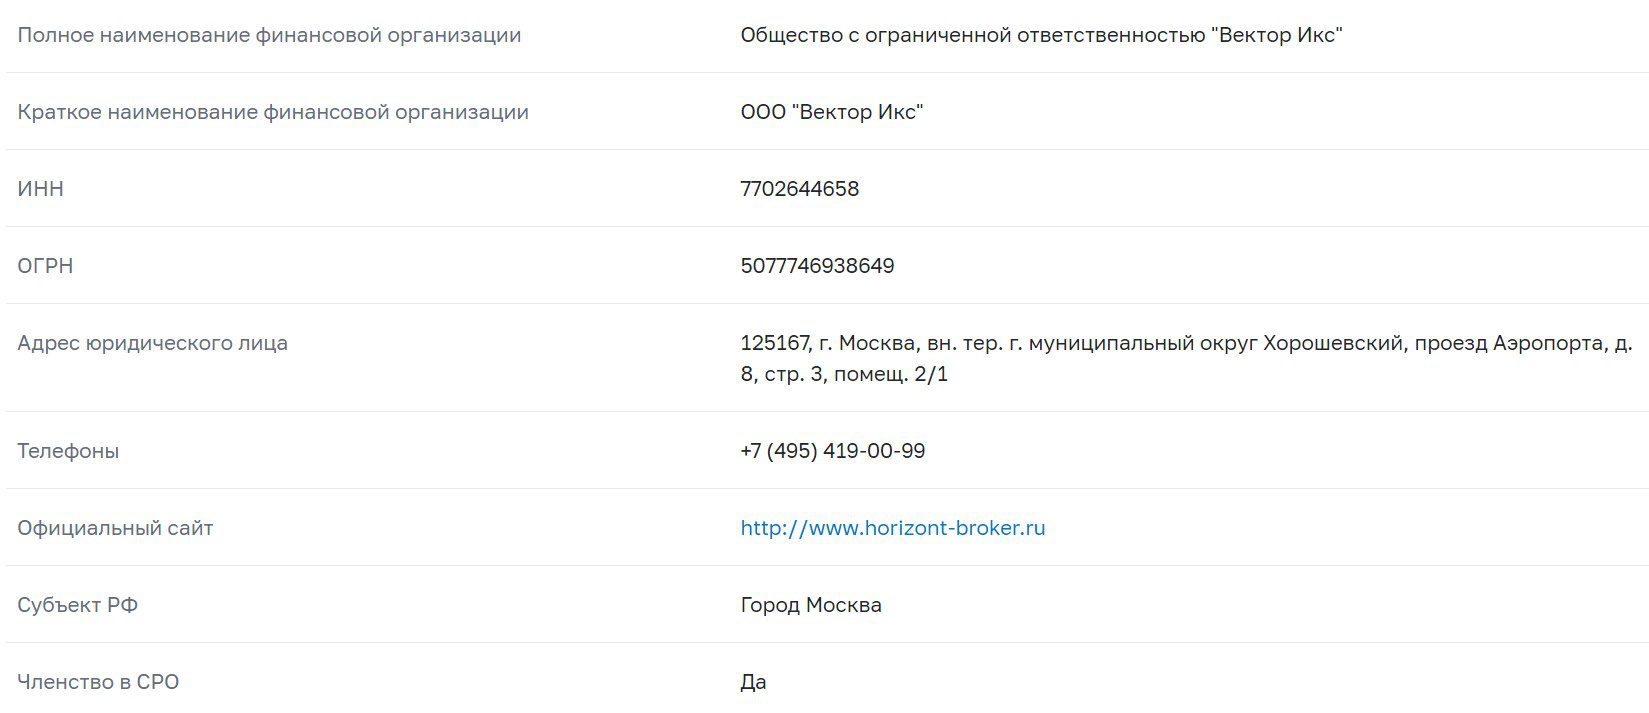The image size is (1649, 713).
Task: Click the OGRN number 5077746938649
Action: click(817, 266)
